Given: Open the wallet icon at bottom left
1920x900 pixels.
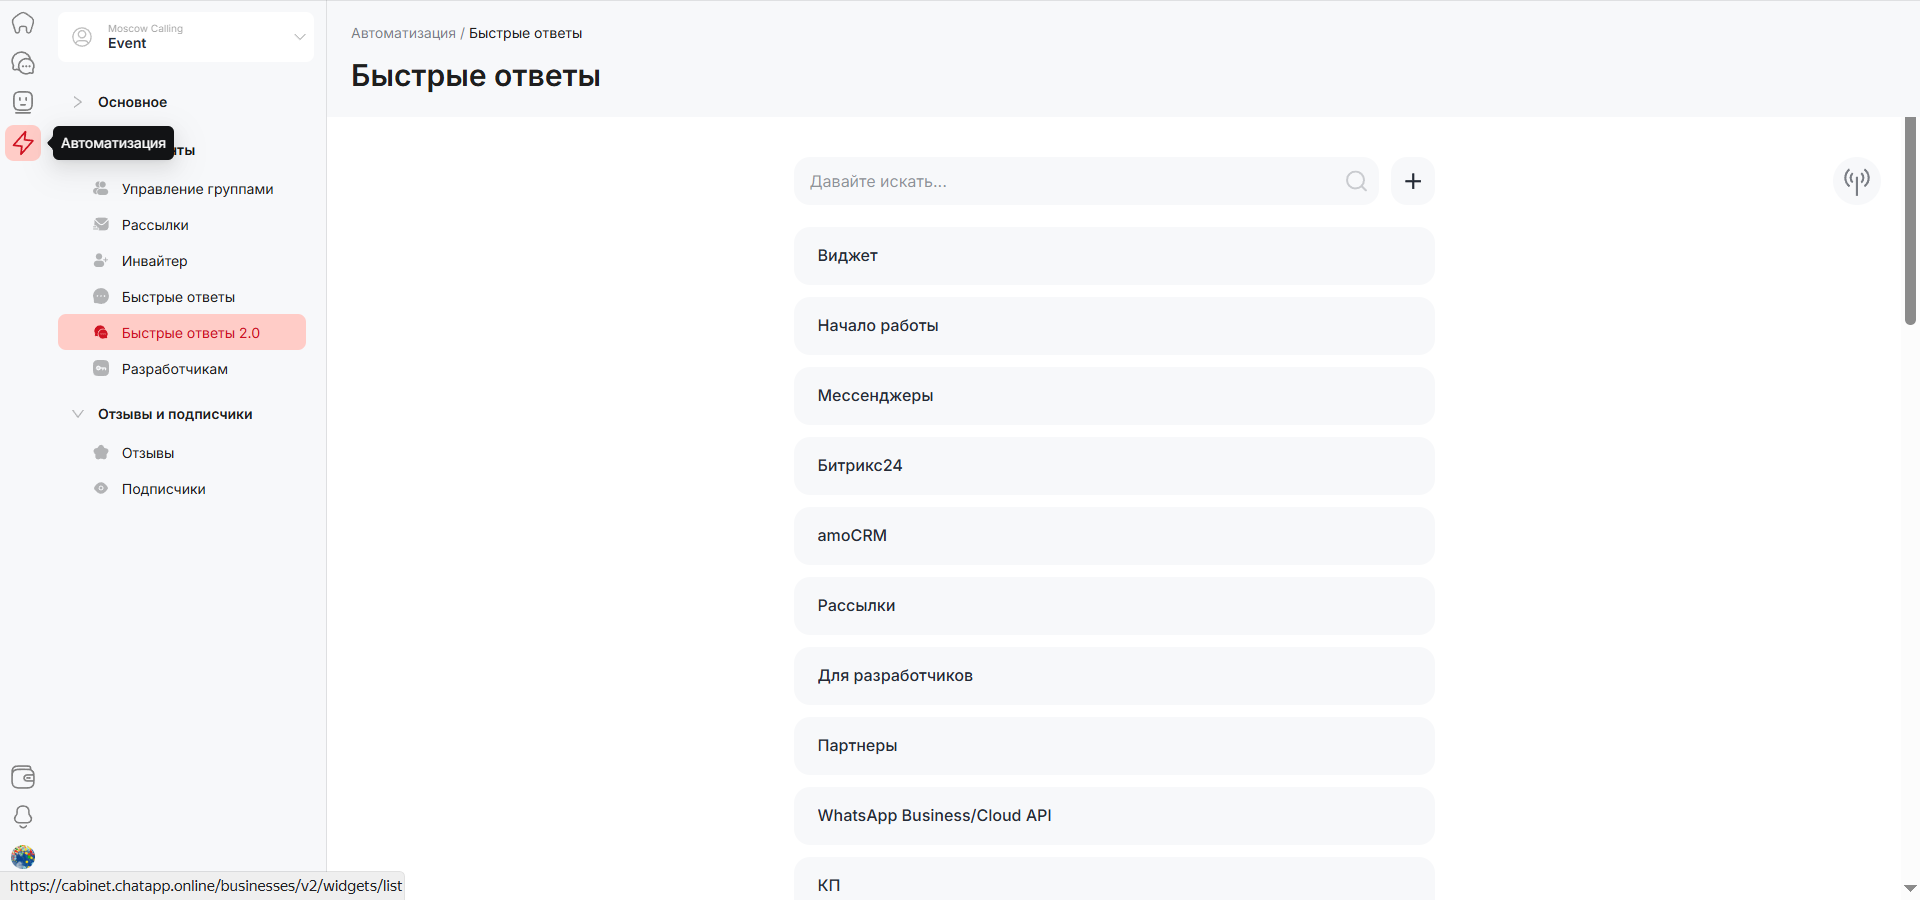Looking at the screenshot, I should pos(23,777).
